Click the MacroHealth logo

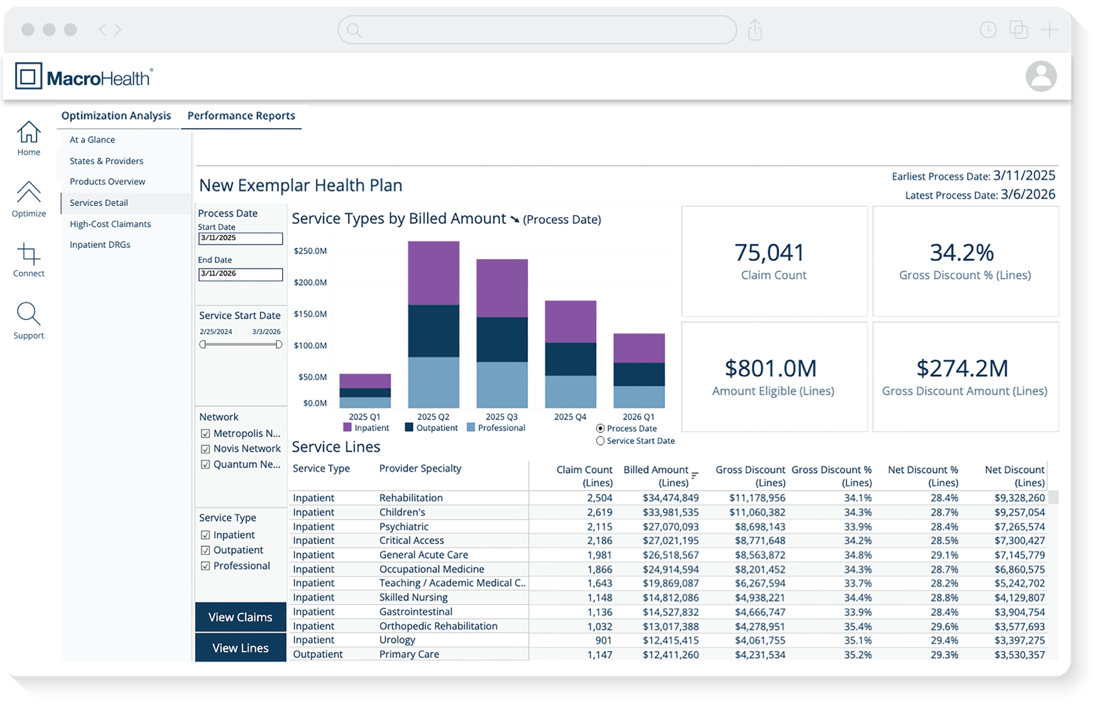point(83,76)
